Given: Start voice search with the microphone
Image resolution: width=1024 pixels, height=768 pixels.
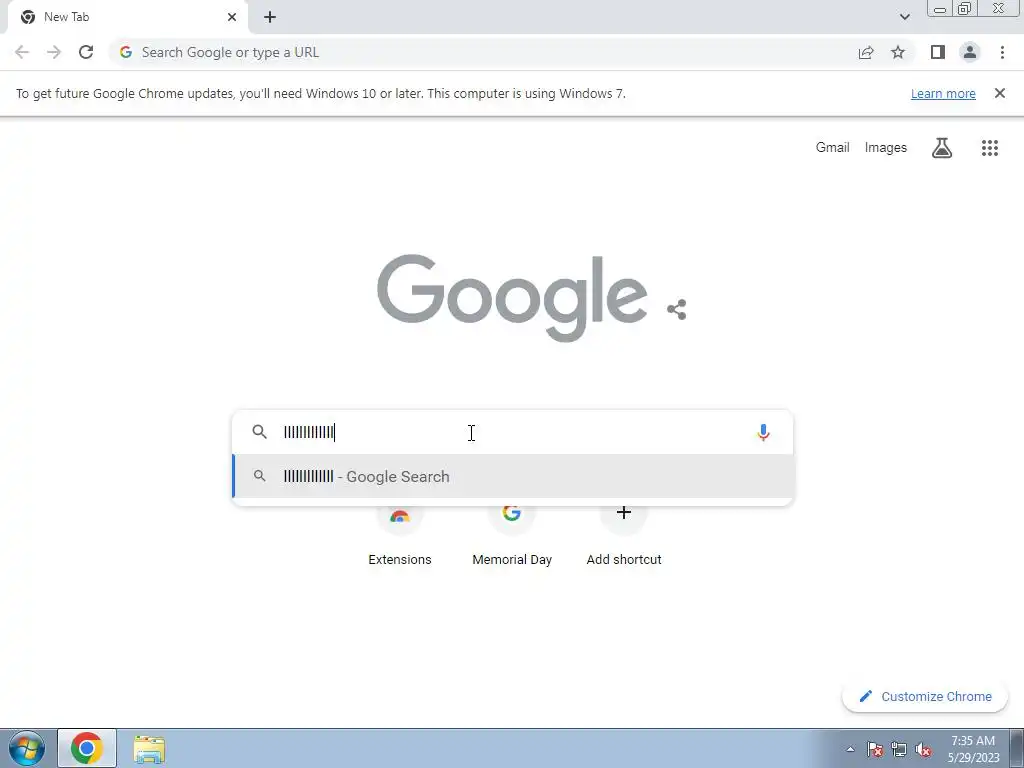Looking at the screenshot, I should pos(763,432).
